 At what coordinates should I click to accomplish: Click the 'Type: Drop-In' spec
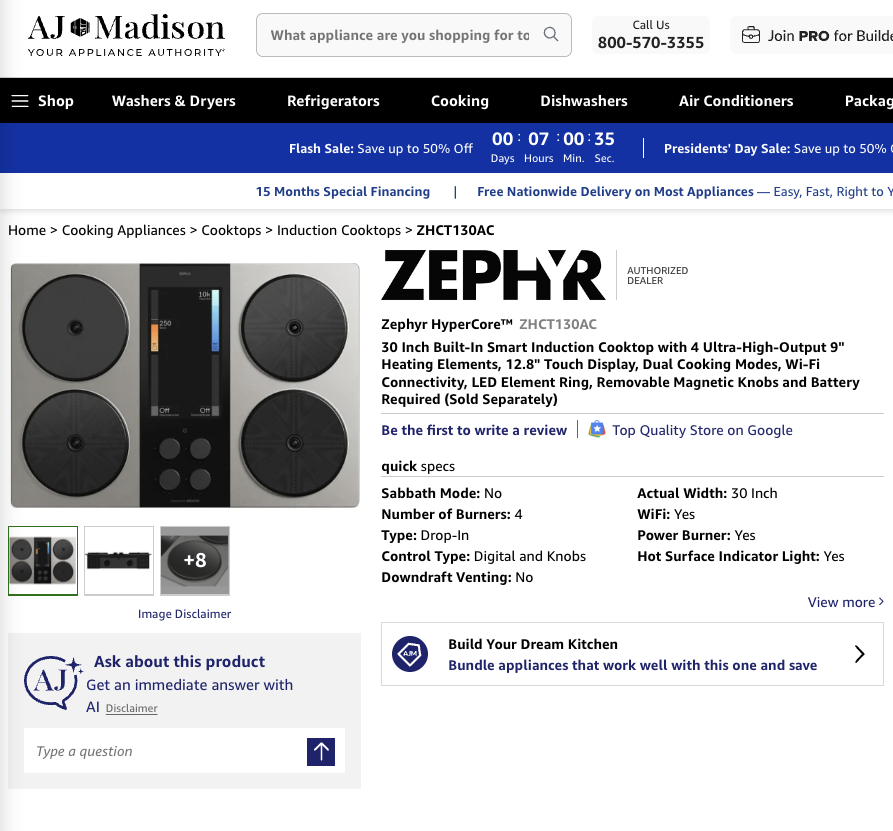click(x=425, y=535)
